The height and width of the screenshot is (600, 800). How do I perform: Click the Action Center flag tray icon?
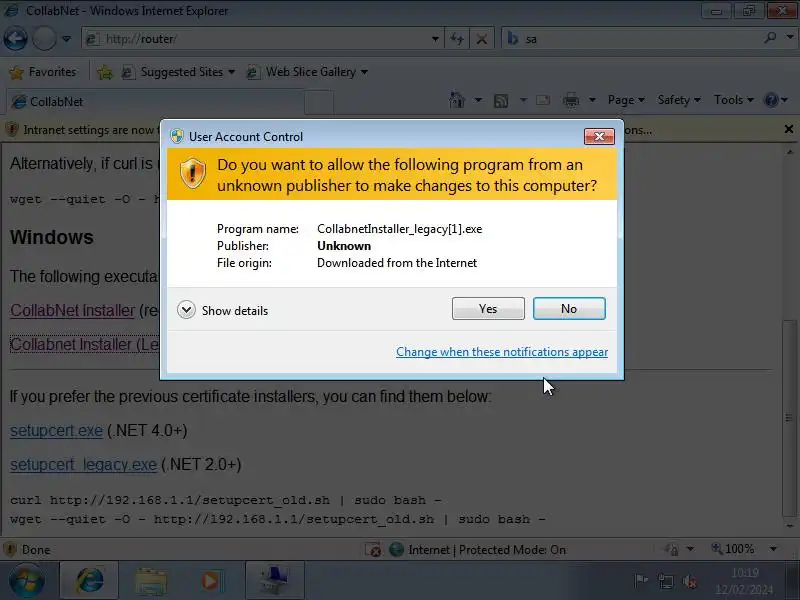click(x=640, y=581)
